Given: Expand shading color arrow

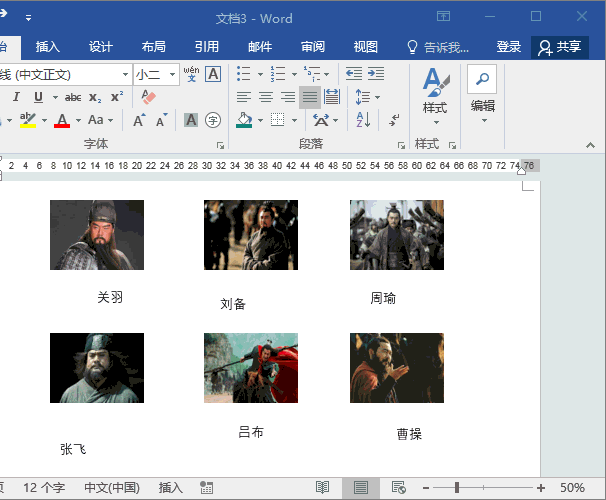Looking at the screenshot, I should pyautogui.click(x=260, y=121).
